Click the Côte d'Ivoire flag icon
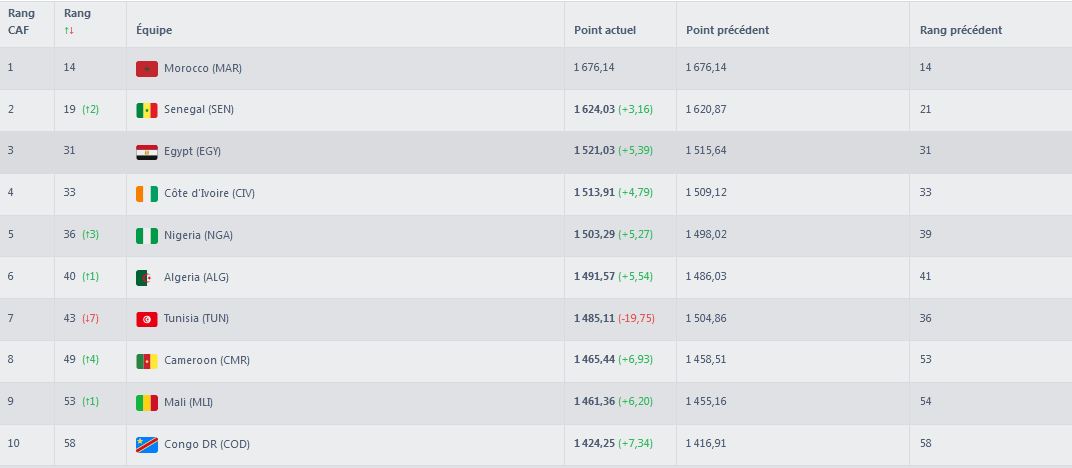 coord(147,194)
